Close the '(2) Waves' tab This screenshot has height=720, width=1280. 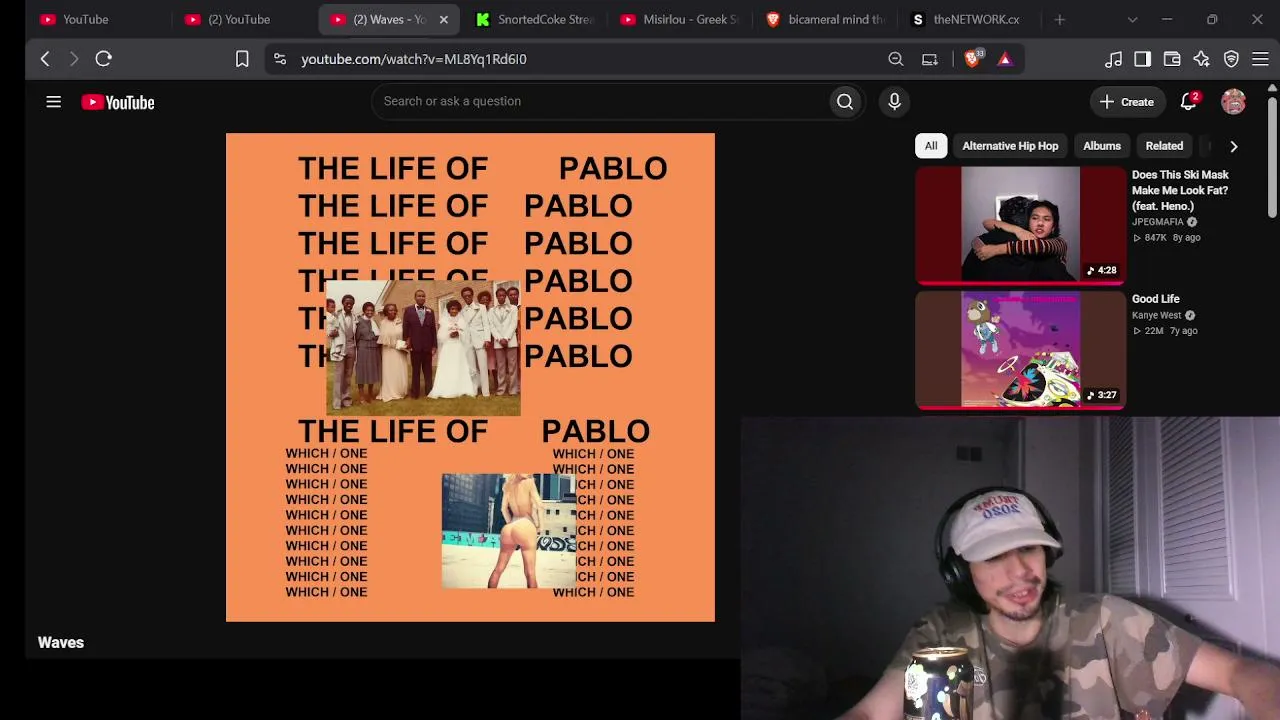click(x=444, y=19)
